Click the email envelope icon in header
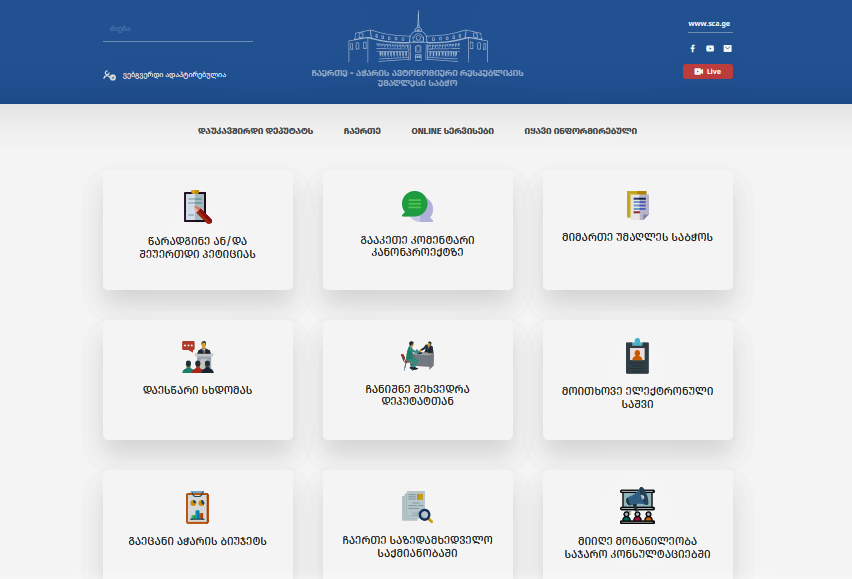The width and height of the screenshot is (852, 579). (x=728, y=48)
